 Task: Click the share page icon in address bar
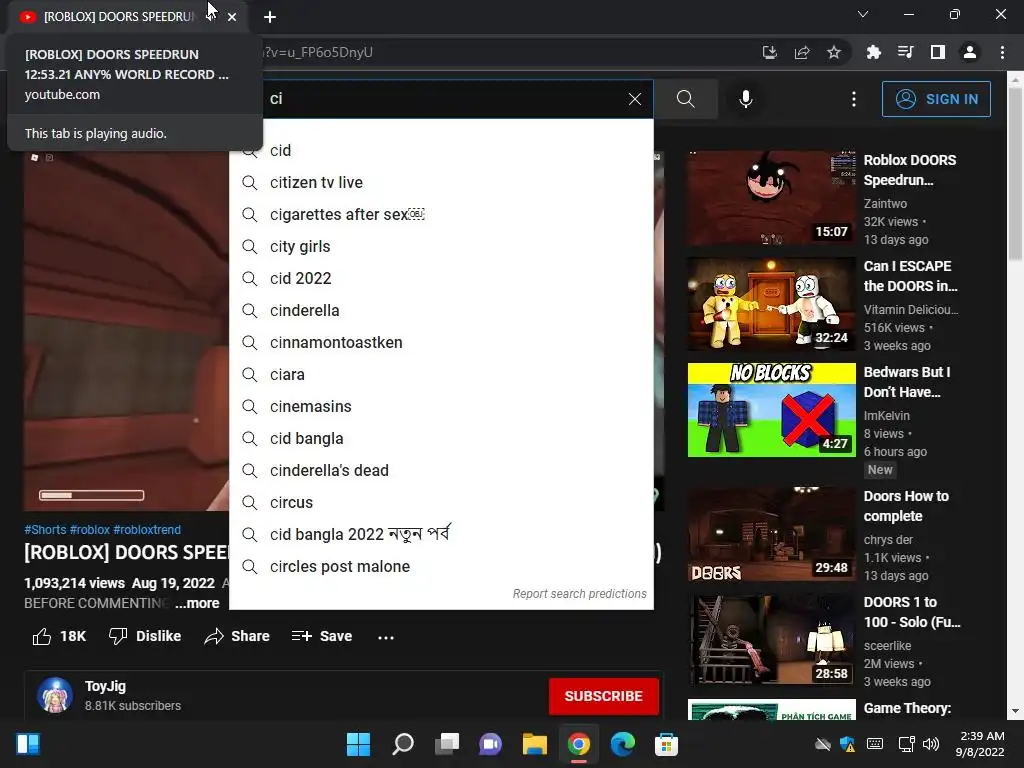(x=802, y=52)
